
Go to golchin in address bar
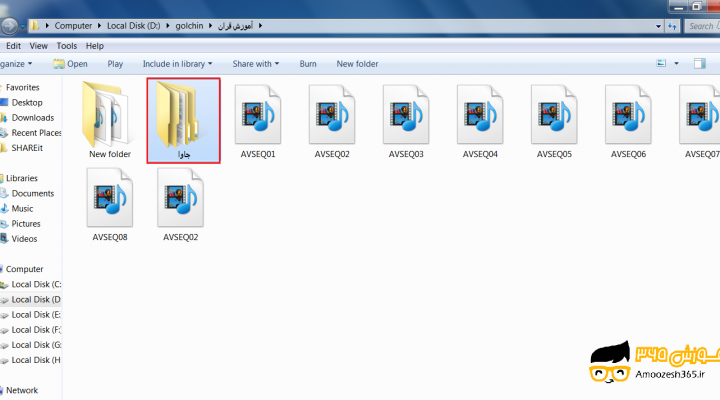tap(189, 26)
